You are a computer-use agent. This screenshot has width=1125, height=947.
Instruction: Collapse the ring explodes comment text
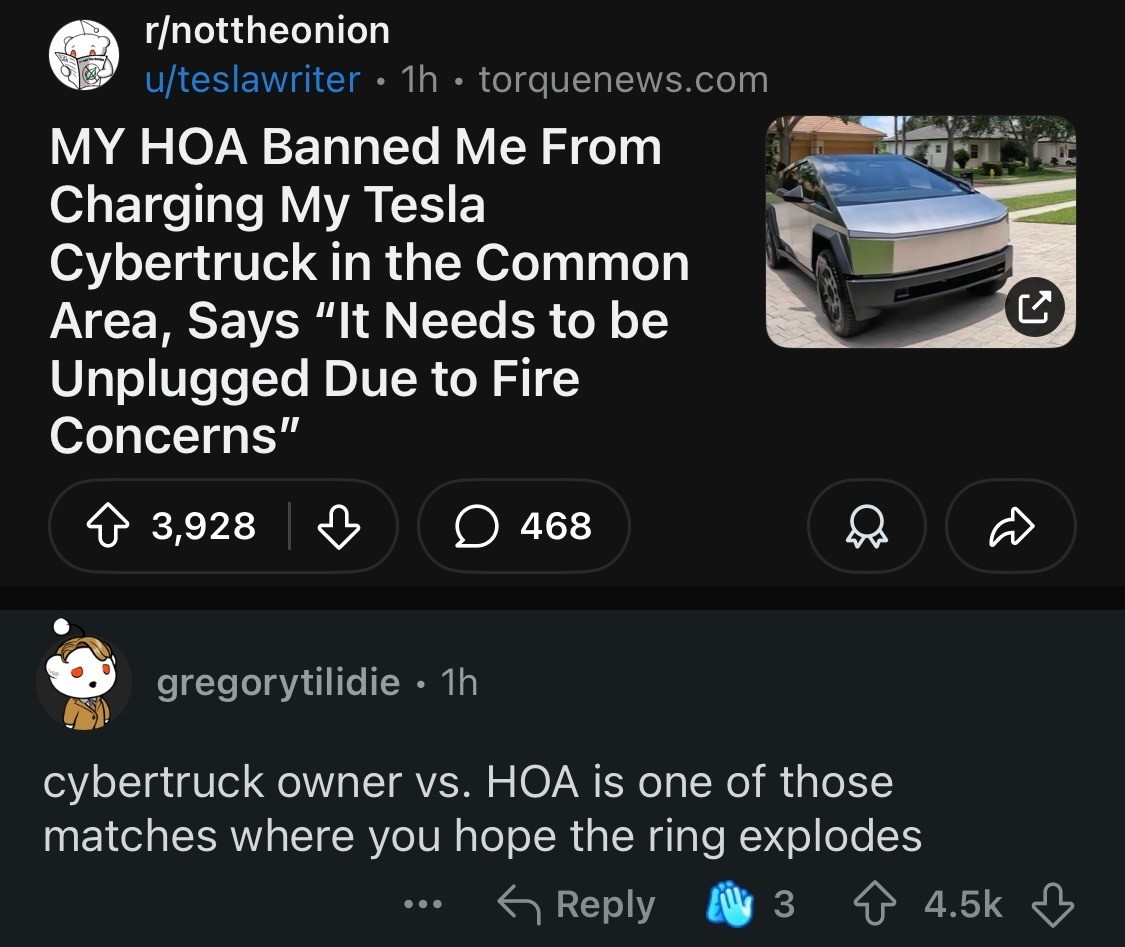point(482,809)
